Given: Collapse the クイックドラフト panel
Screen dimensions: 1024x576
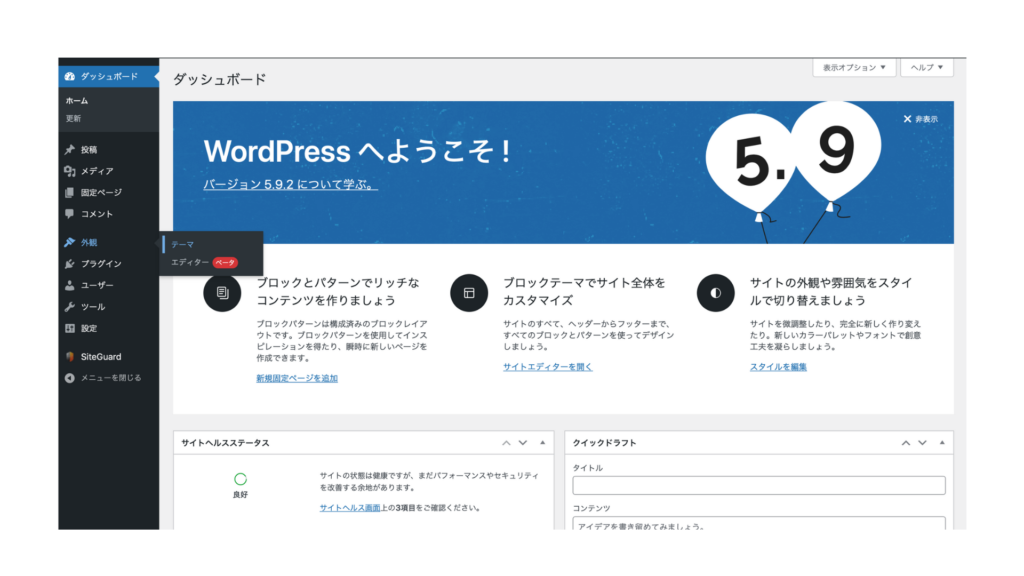Looking at the screenshot, I should pyautogui.click(x=942, y=443).
